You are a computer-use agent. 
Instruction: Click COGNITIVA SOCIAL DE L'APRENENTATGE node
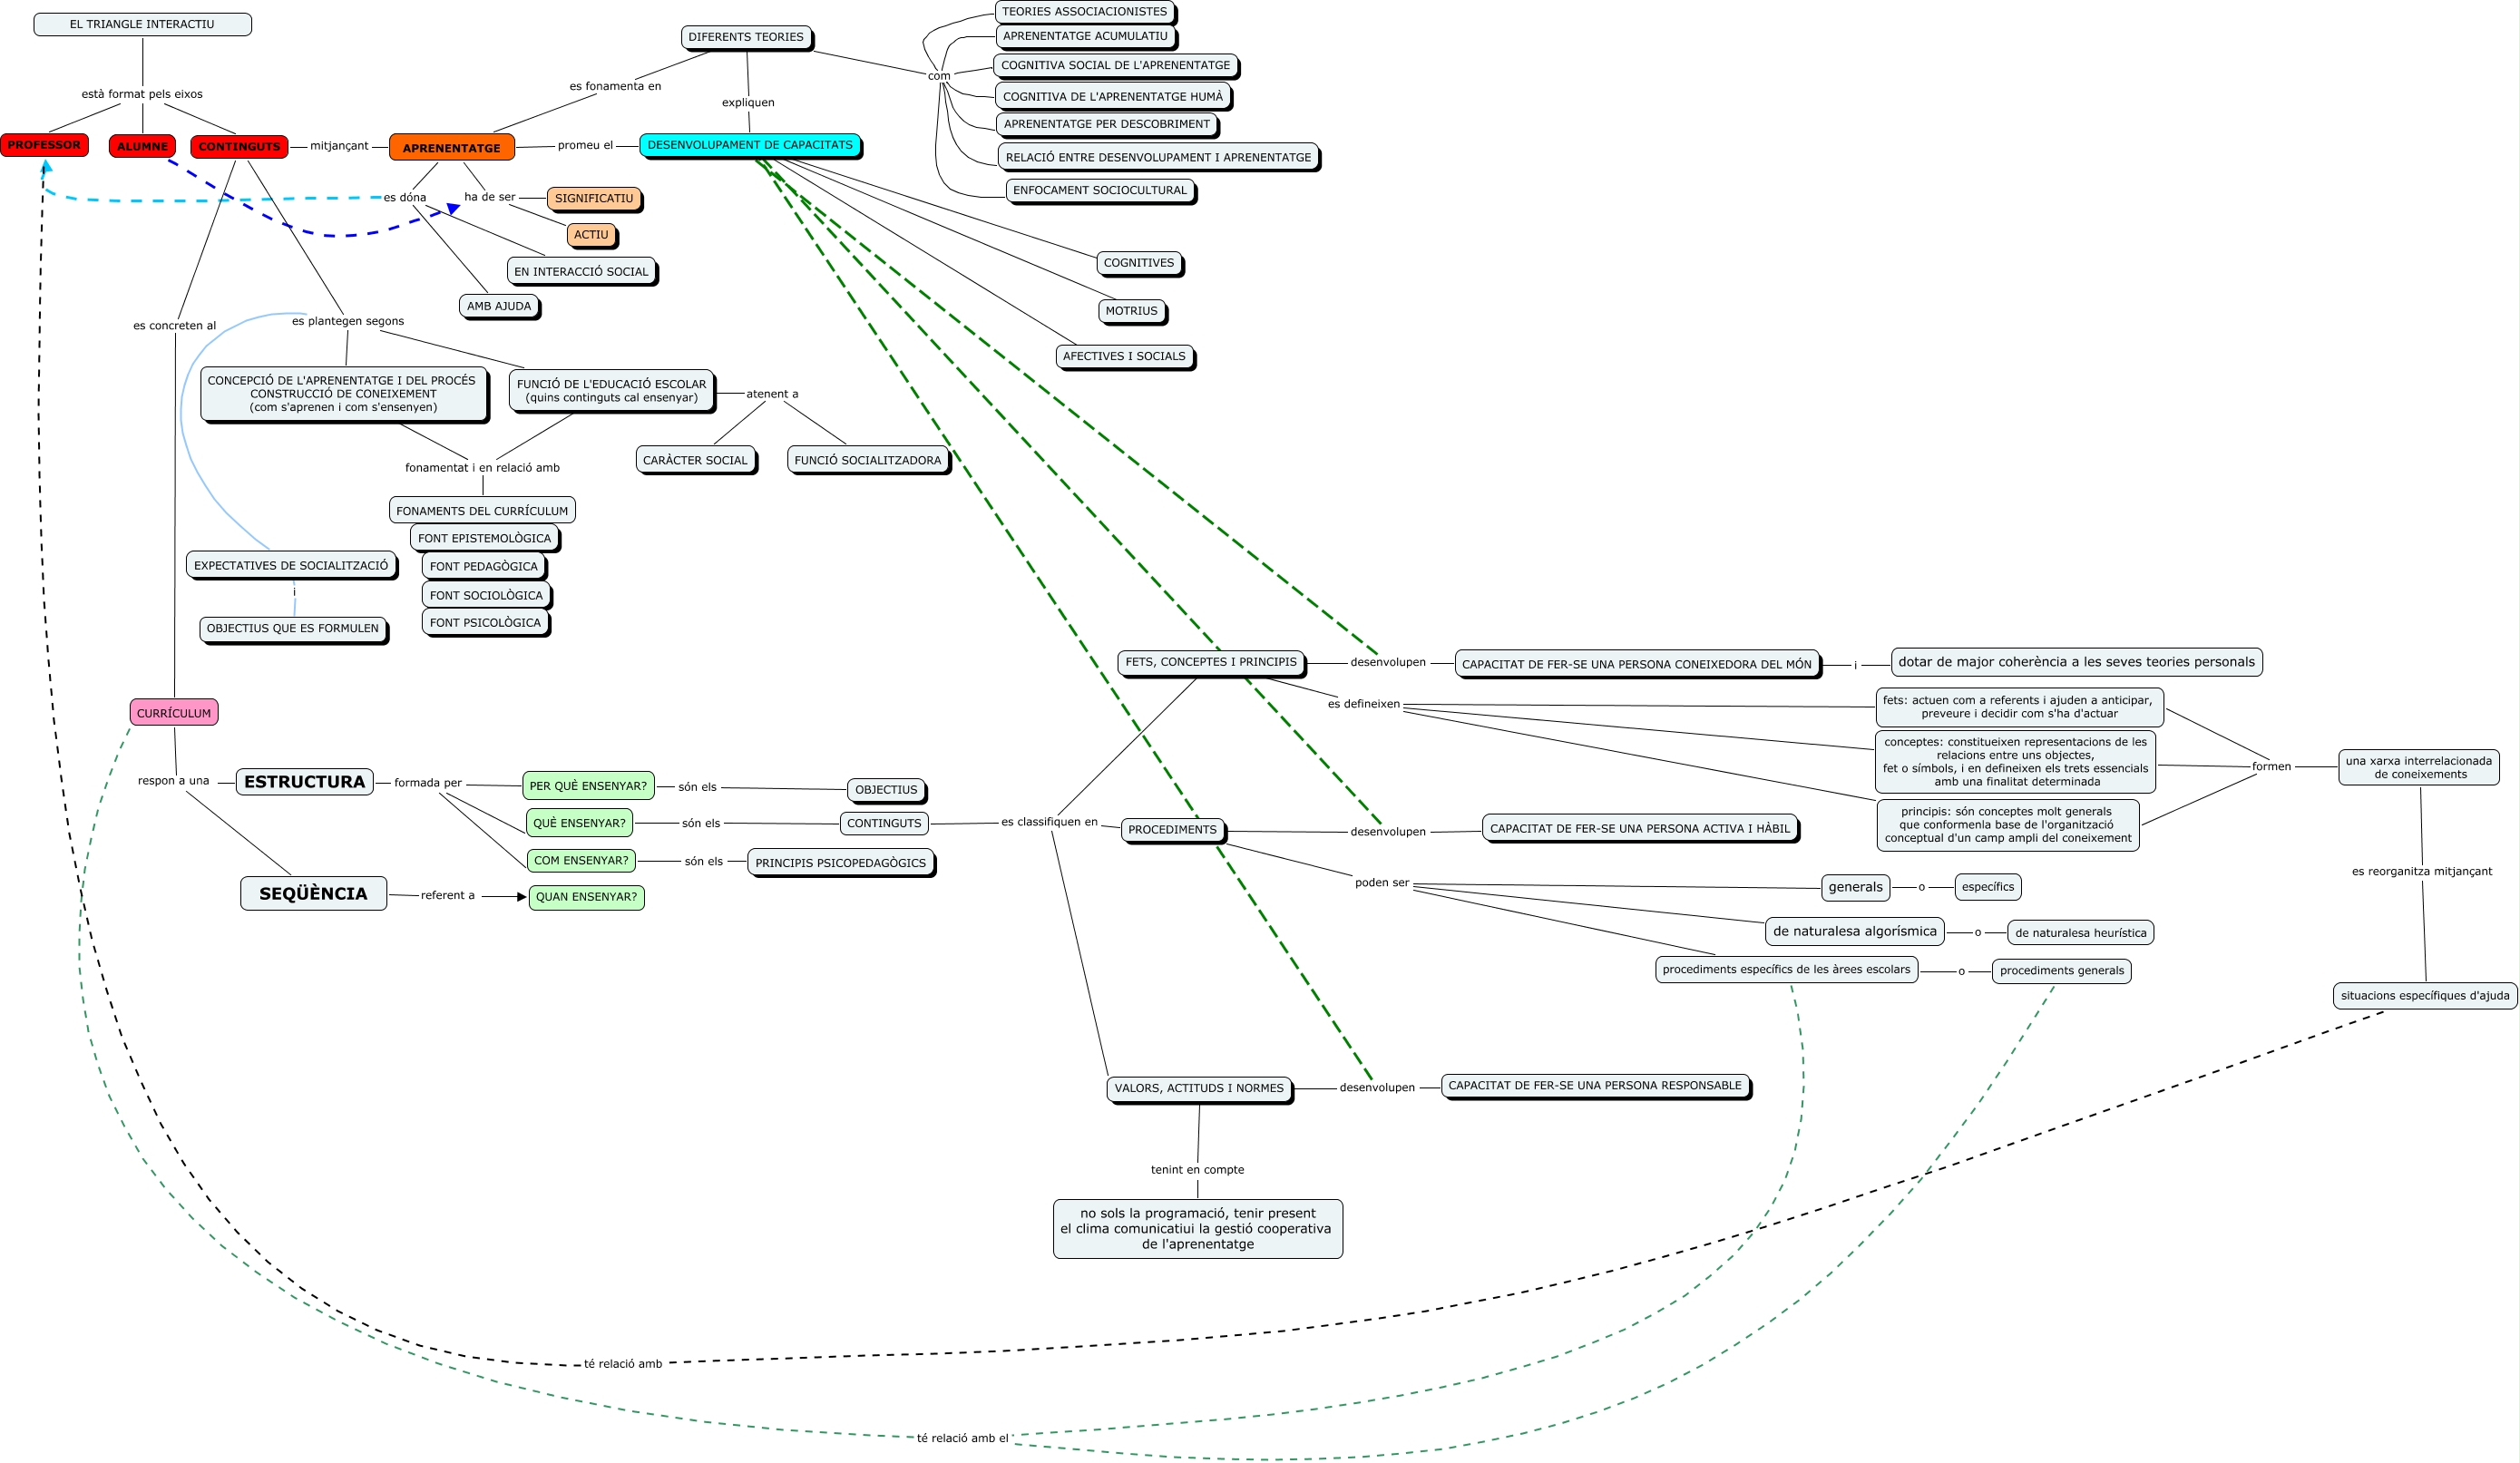(1116, 65)
